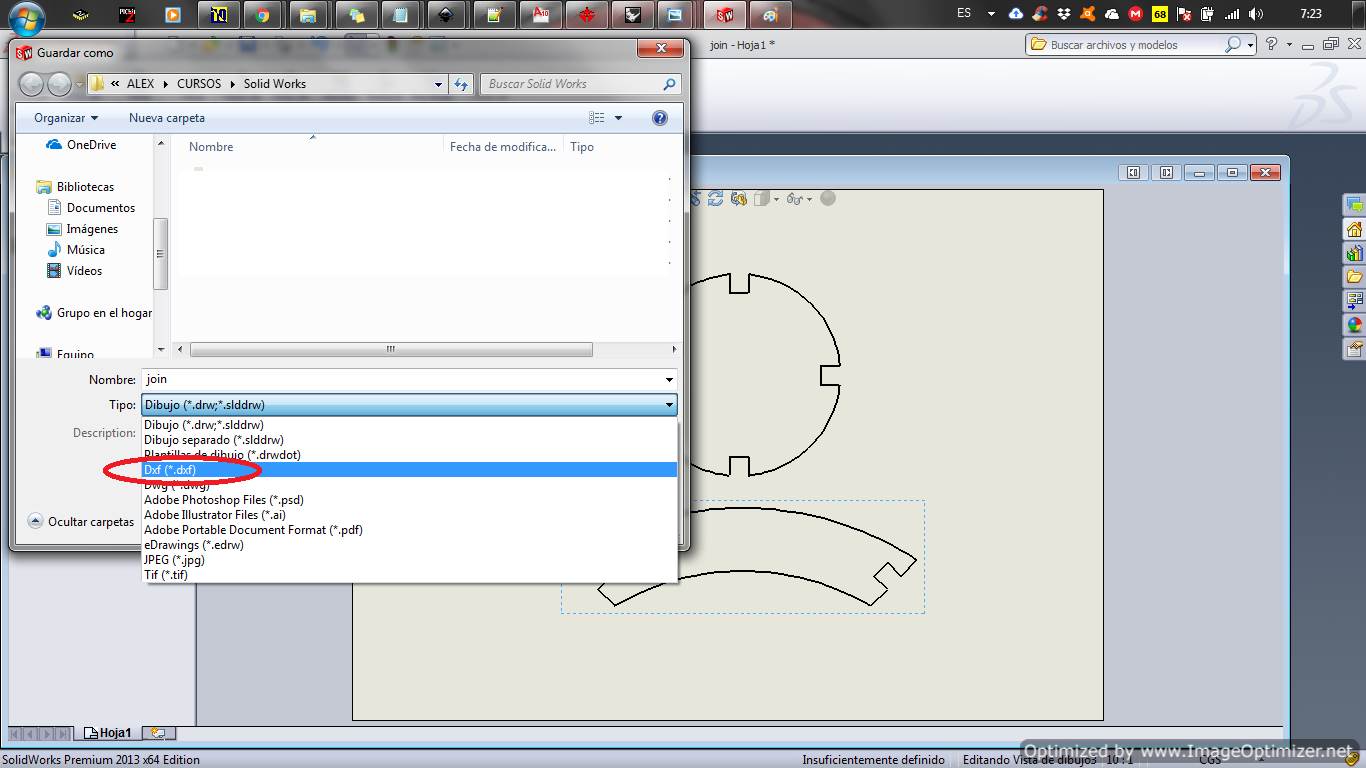This screenshot has height=768, width=1366.
Task: Sort by the Nombre column header
Action: coord(211,147)
